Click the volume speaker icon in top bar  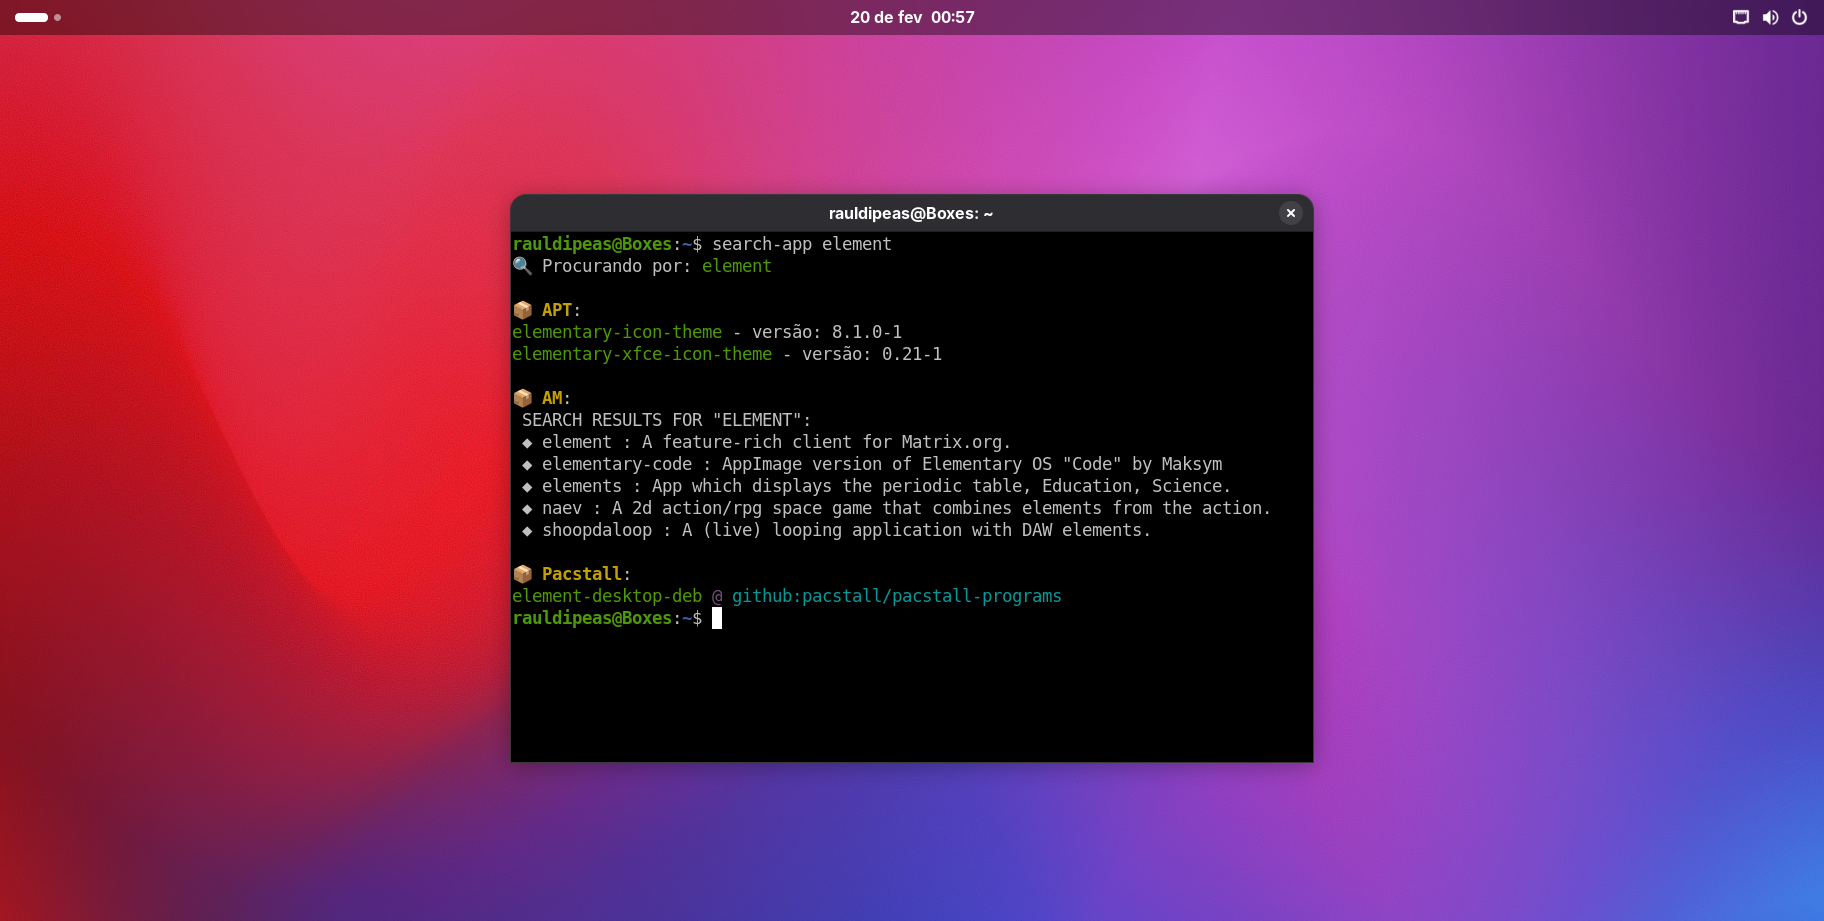pos(1770,17)
